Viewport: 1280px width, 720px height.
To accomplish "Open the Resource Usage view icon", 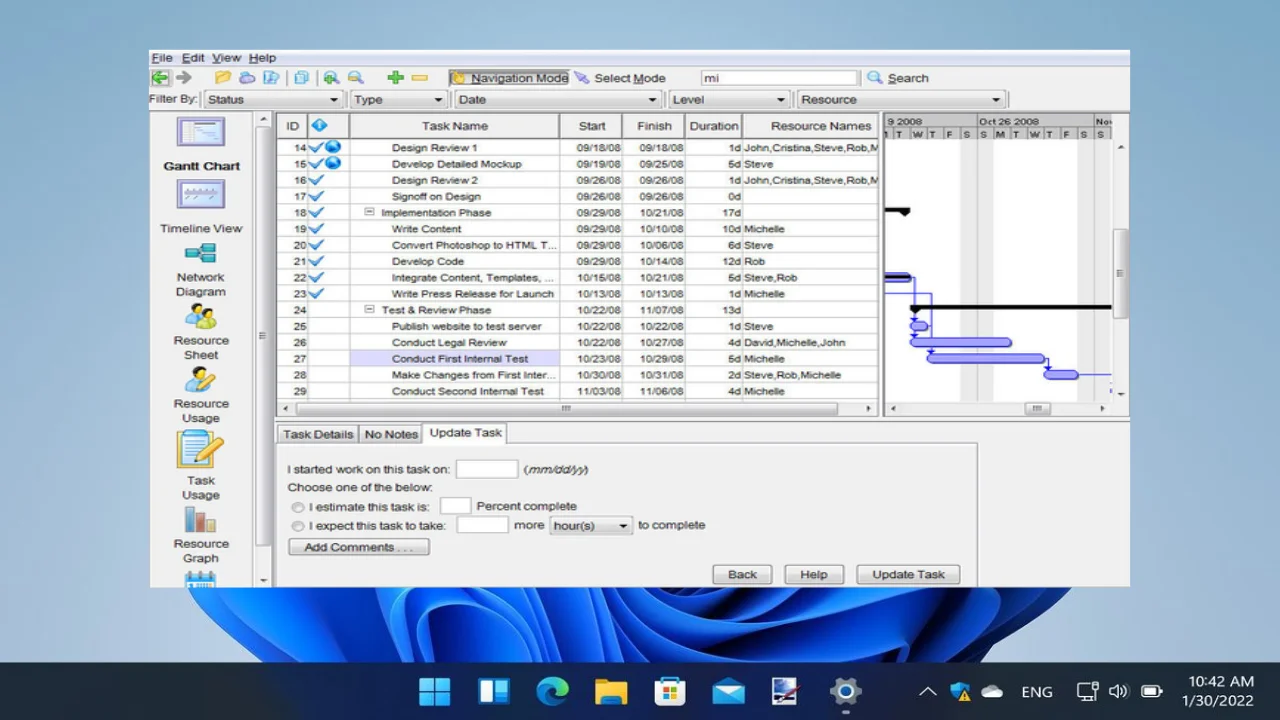I will (x=201, y=380).
